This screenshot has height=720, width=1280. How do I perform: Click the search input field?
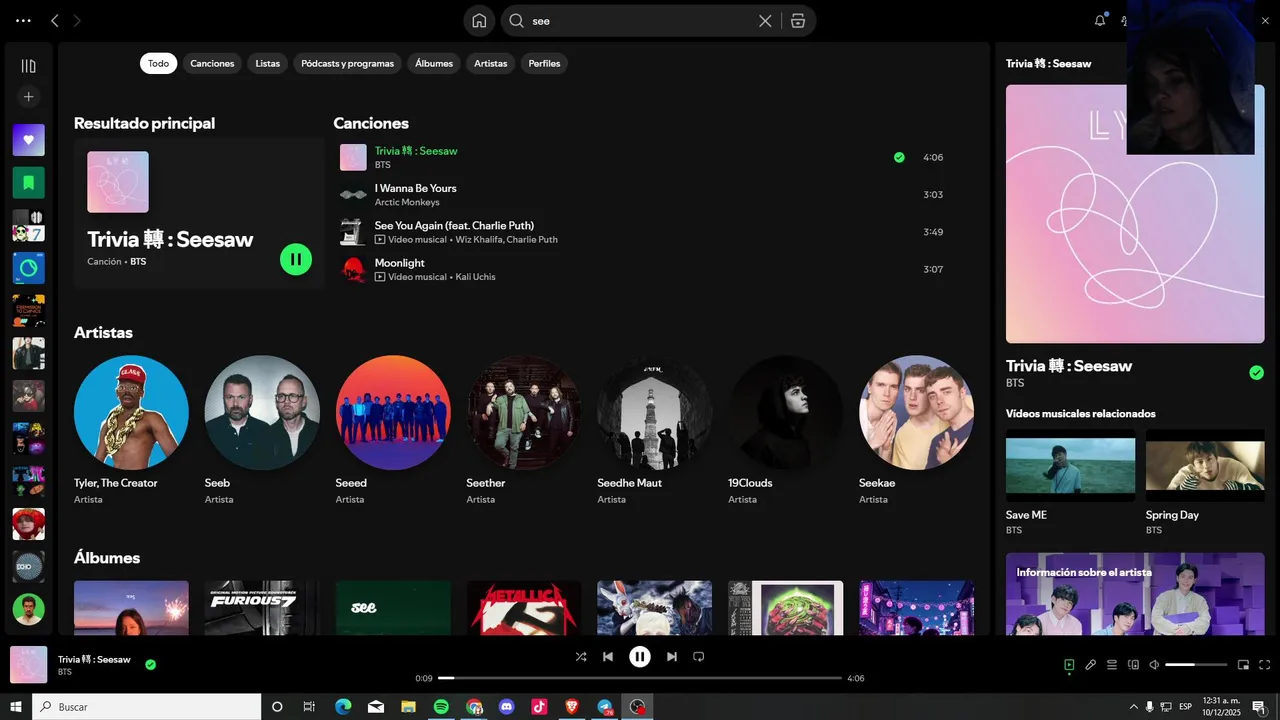[x=640, y=21]
